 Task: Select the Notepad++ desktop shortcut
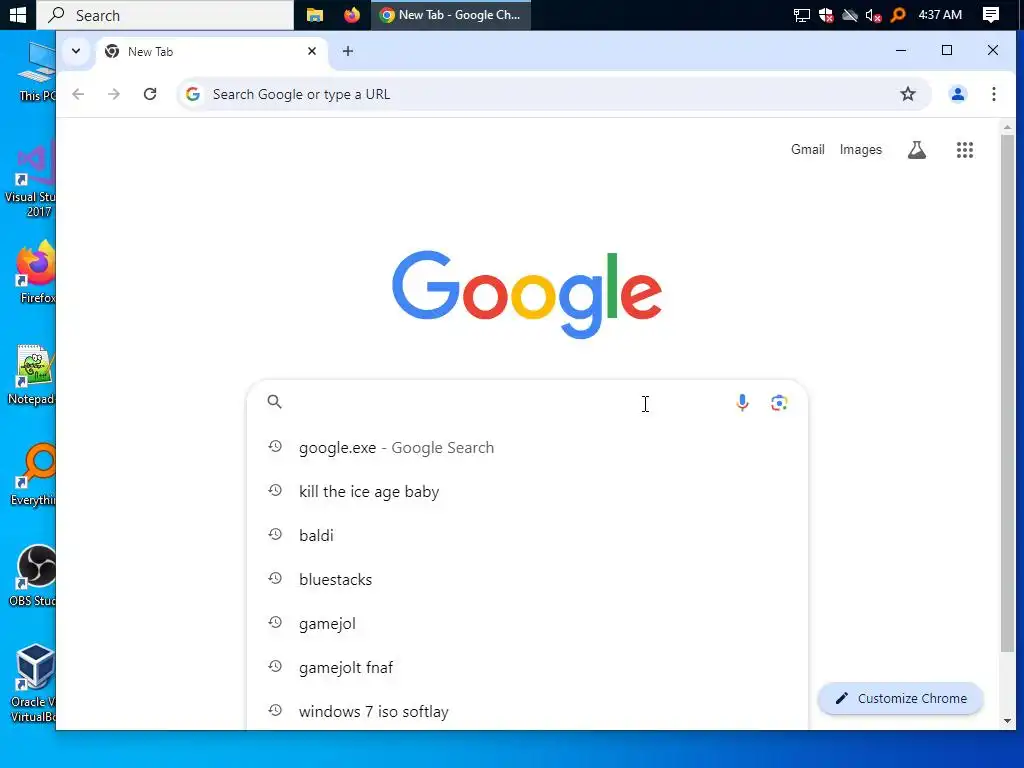(x=31, y=374)
